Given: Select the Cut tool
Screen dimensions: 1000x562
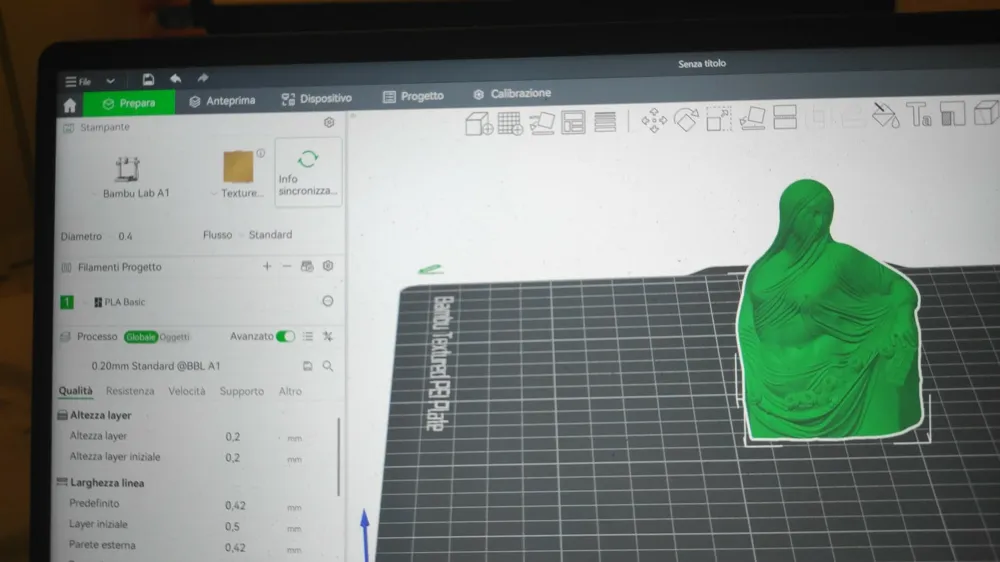Looking at the screenshot, I should tap(785, 117).
